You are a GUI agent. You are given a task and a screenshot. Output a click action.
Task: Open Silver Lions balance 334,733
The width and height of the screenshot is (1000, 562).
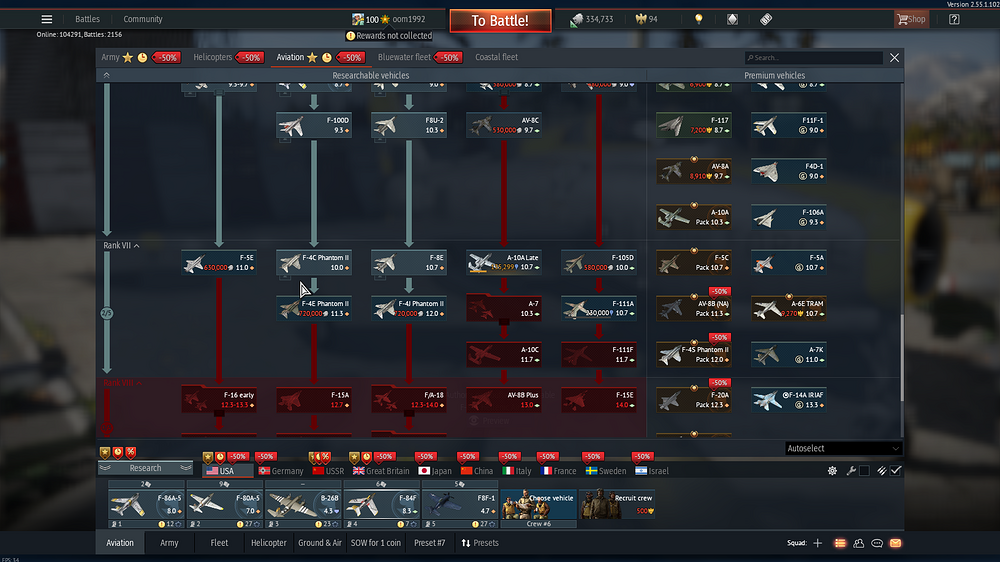click(x=592, y=19)
